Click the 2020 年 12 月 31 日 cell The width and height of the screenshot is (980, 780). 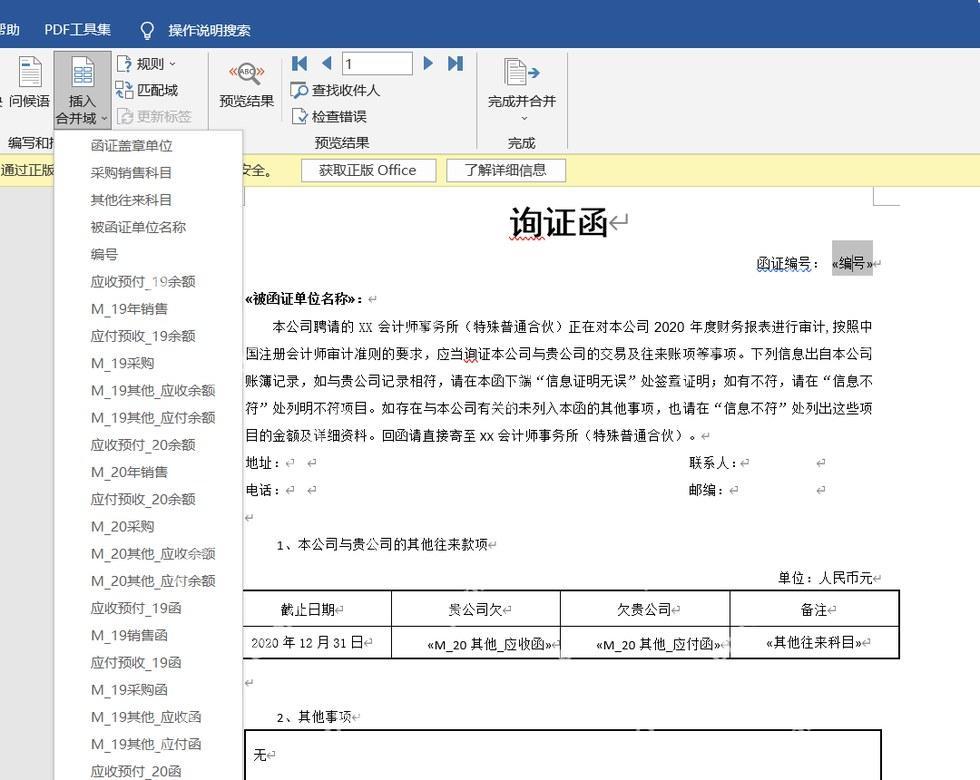(x=307, y=642)
